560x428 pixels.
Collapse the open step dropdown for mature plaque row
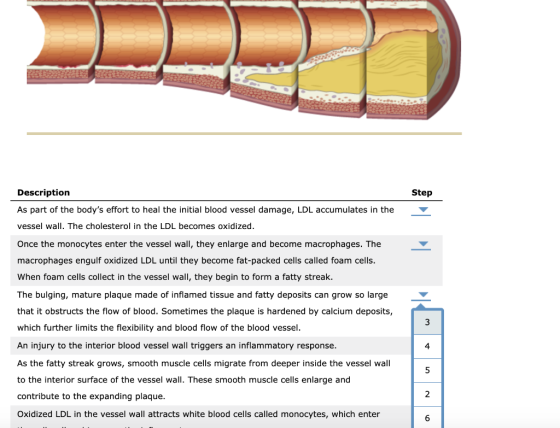421,295
